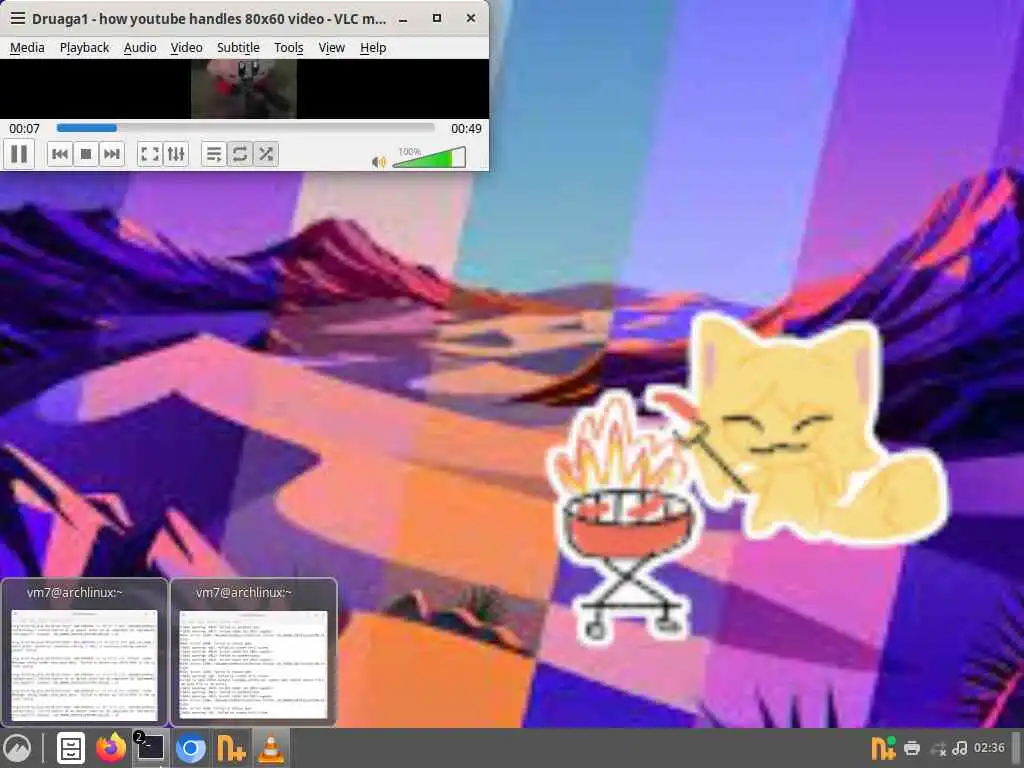Toggle loop mode in VLC
The height and width of the screenshot is (768, 1024).
click(240, 154)
